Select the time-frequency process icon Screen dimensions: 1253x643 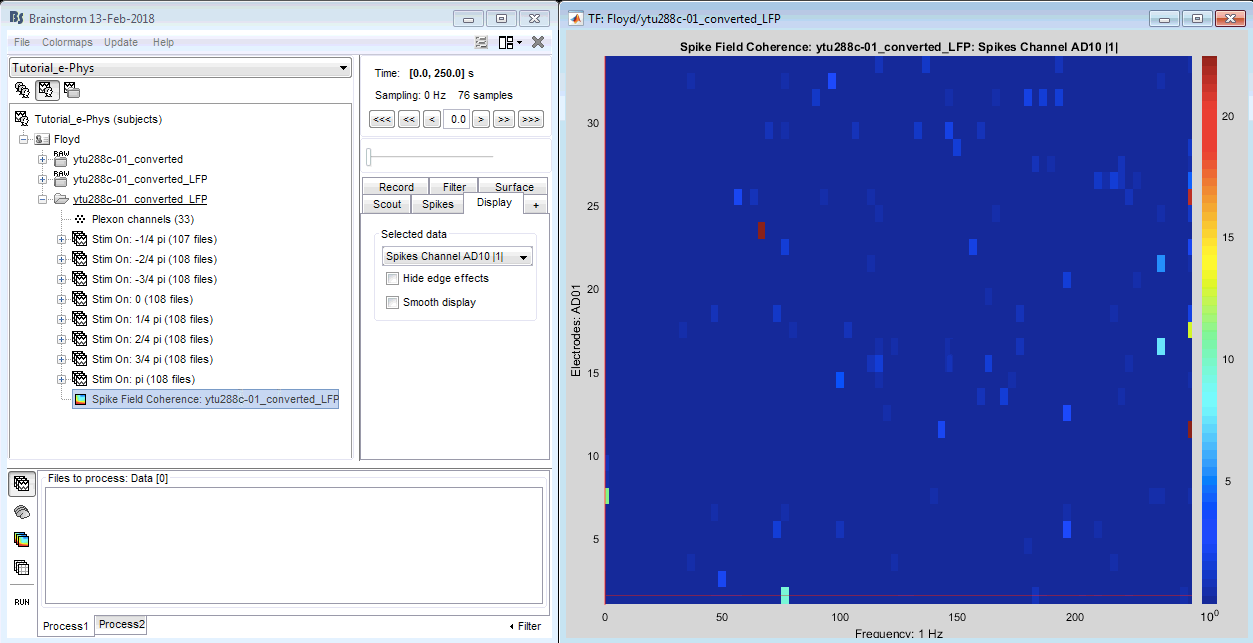coord(21,539)
